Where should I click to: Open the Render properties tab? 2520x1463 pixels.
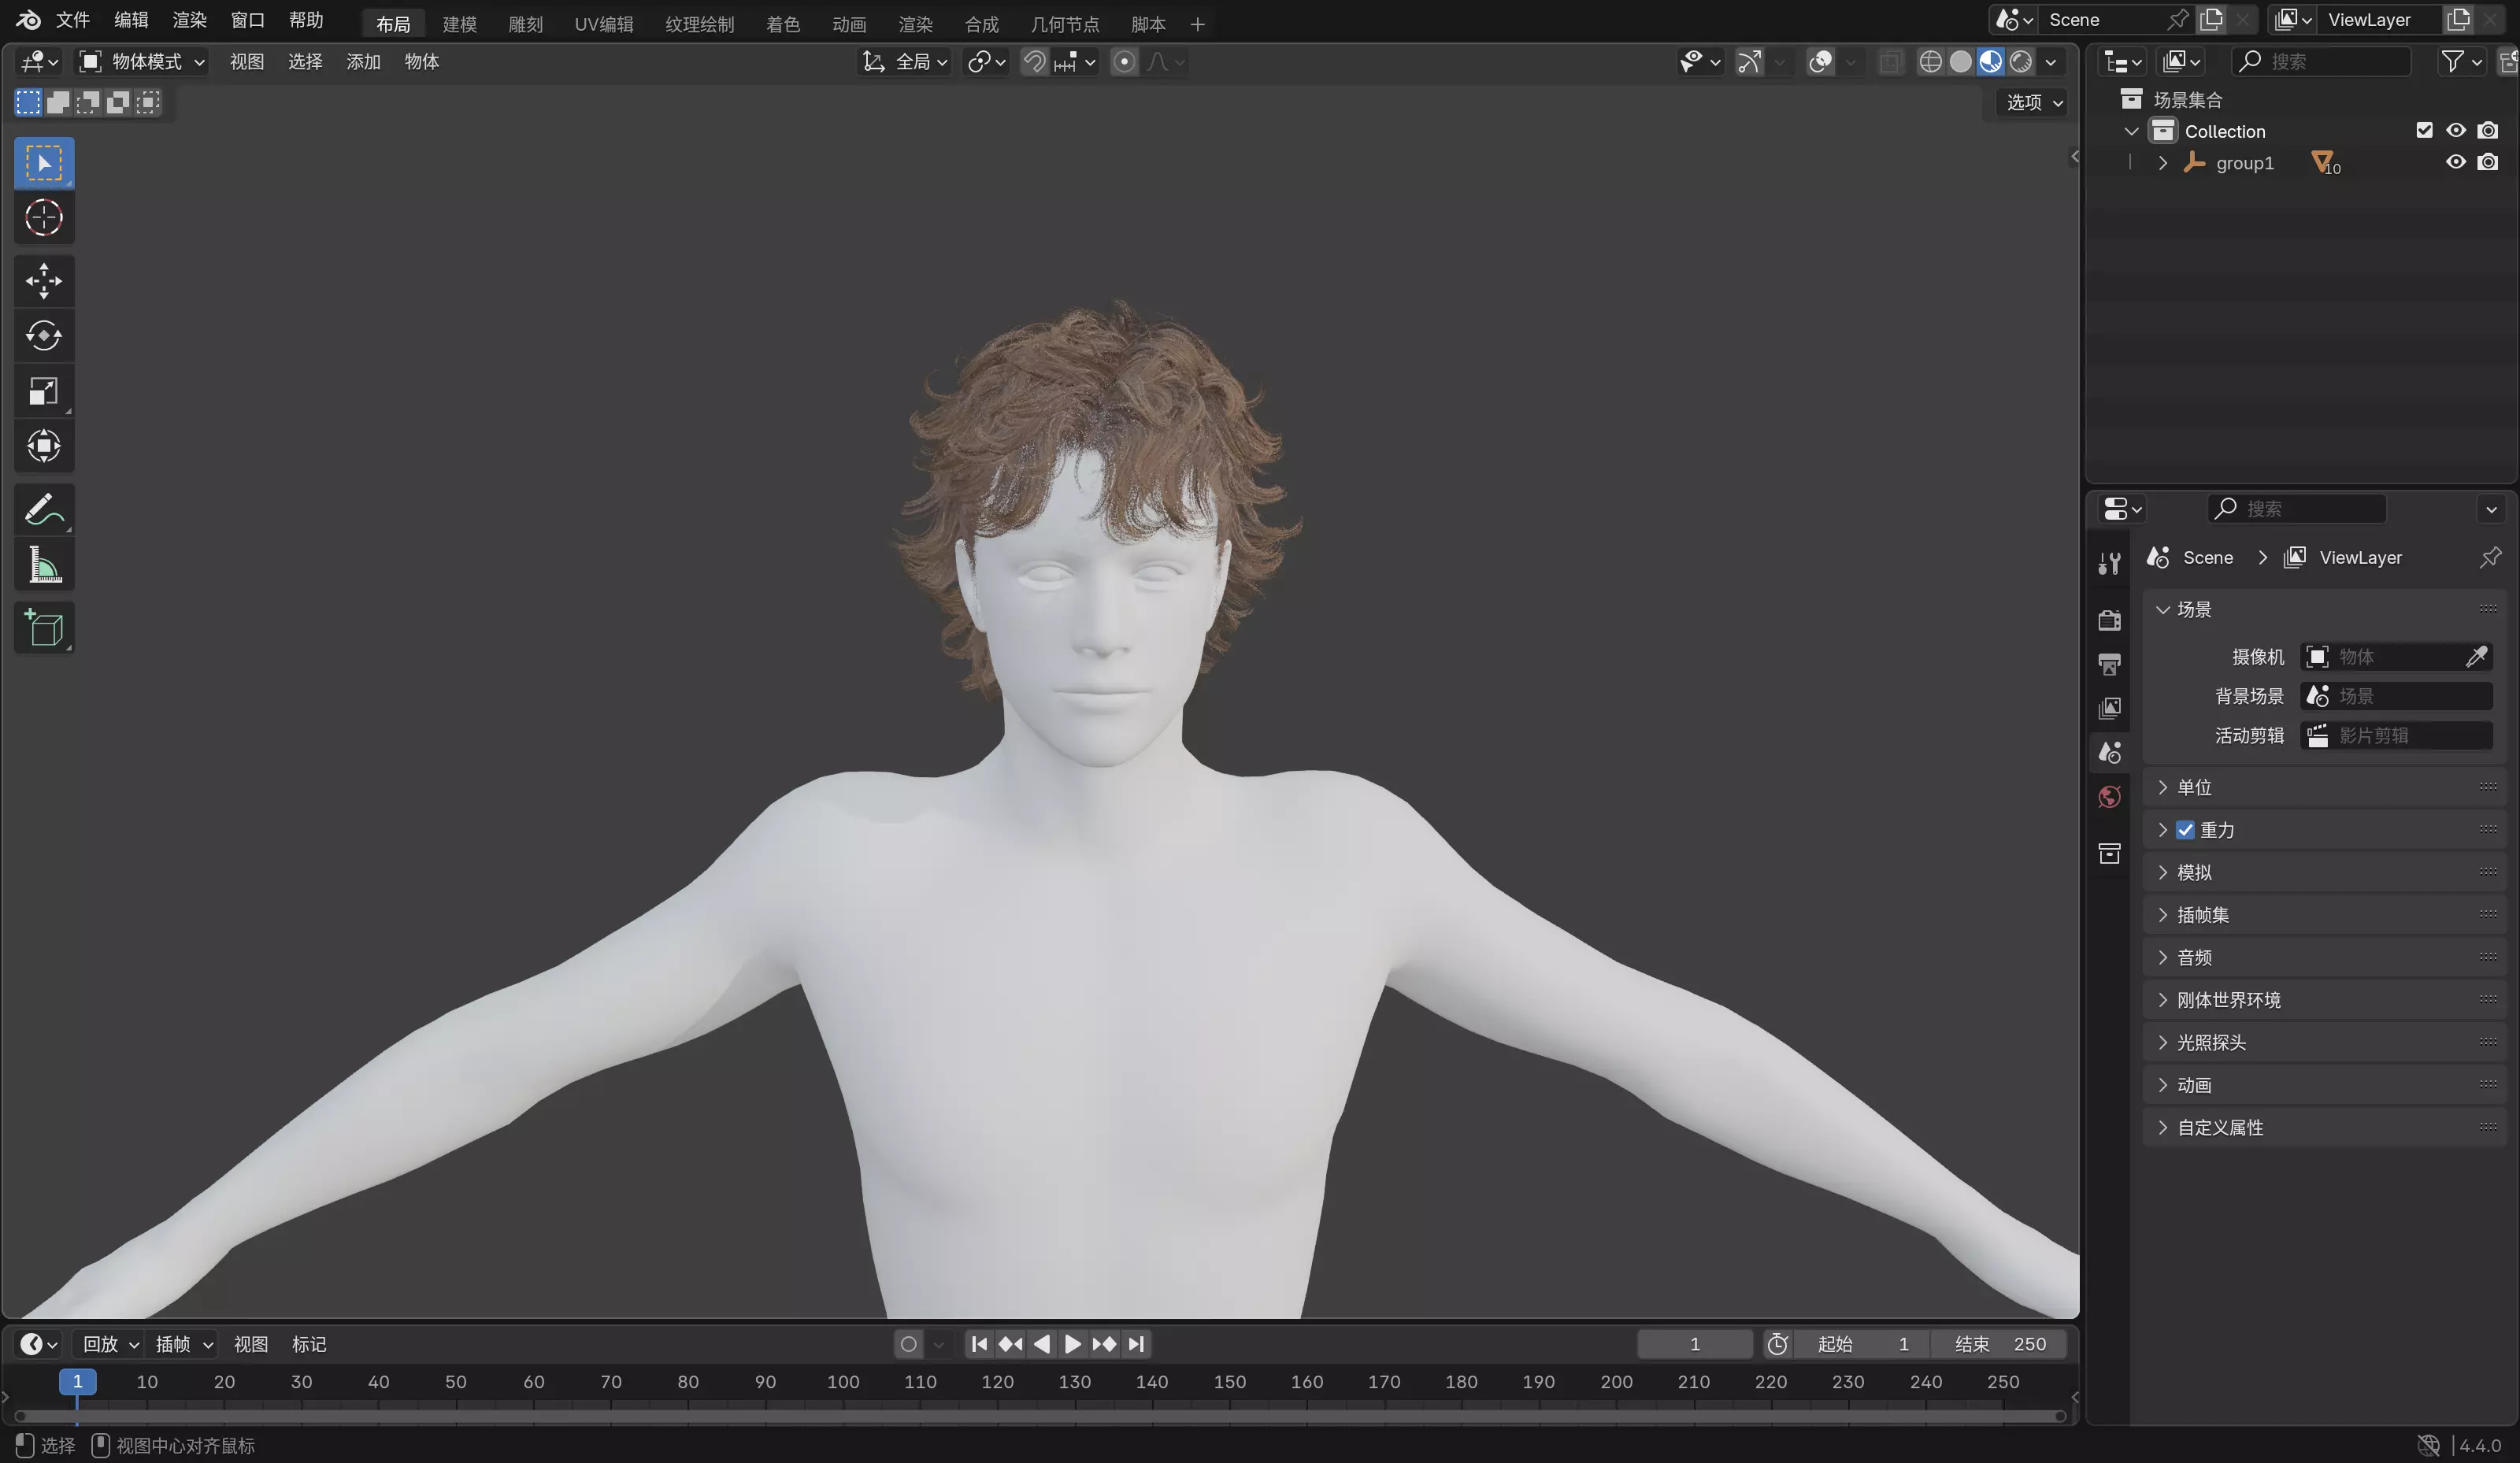[2110, 620]
